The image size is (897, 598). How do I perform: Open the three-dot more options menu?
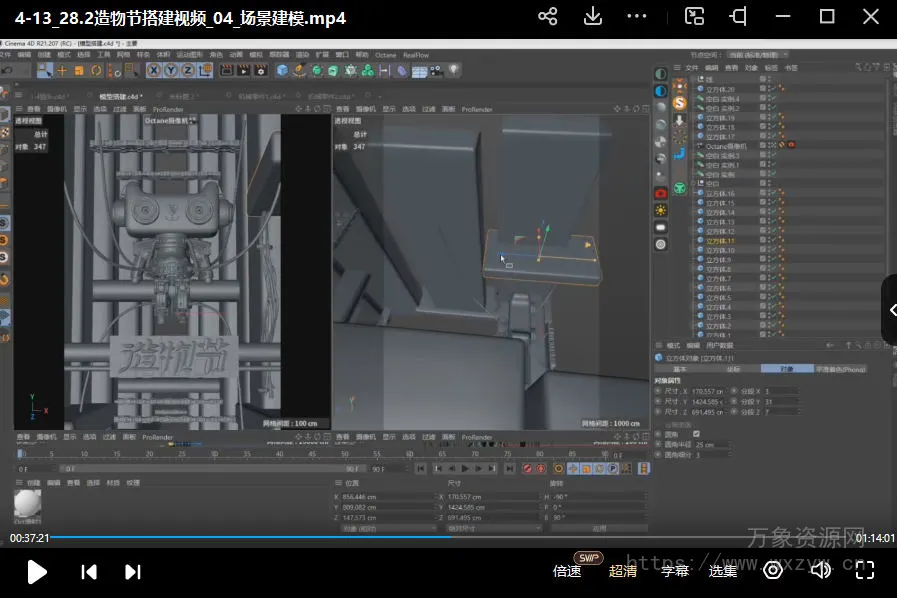pyautogui.click(x=636, y=17)
